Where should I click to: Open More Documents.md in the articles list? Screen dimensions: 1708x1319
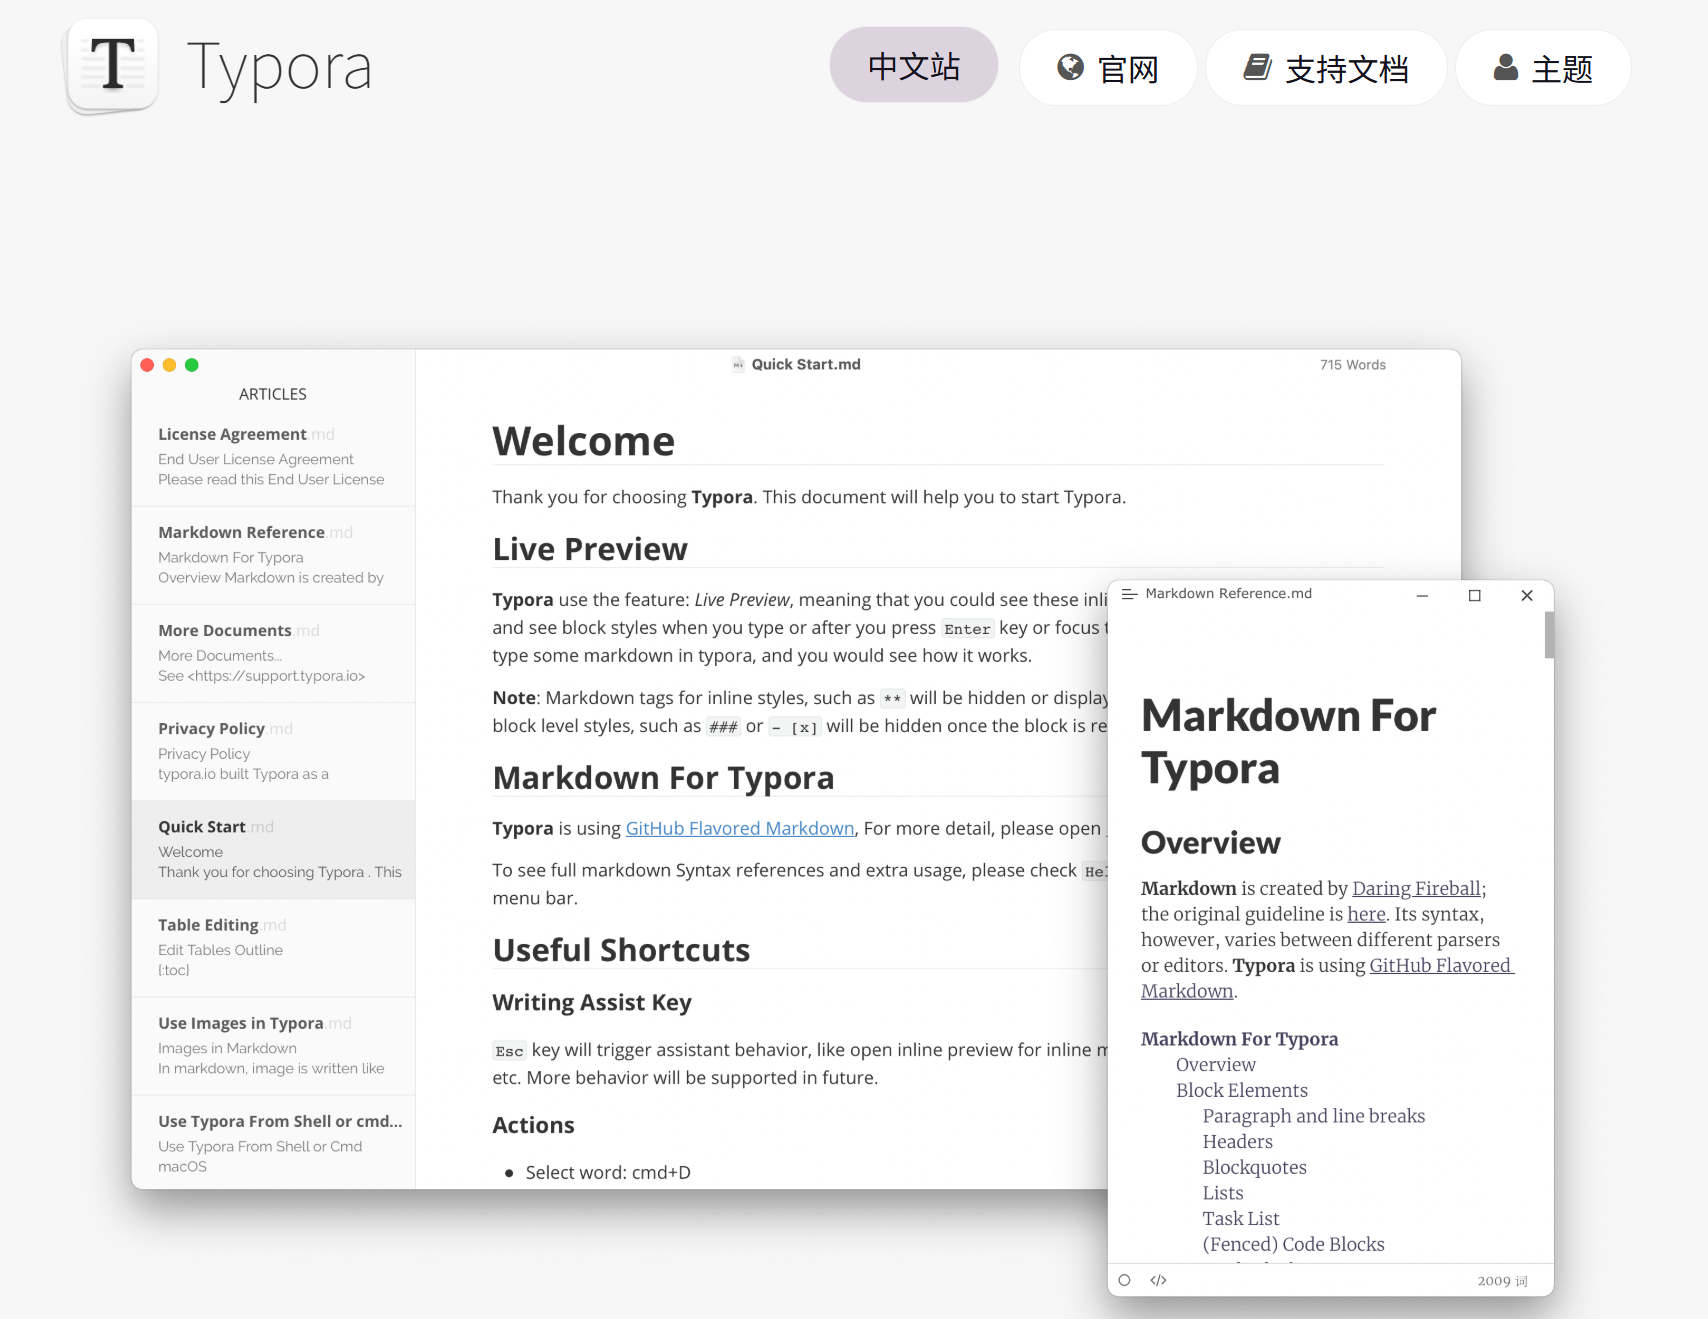(x=273, y=653)
